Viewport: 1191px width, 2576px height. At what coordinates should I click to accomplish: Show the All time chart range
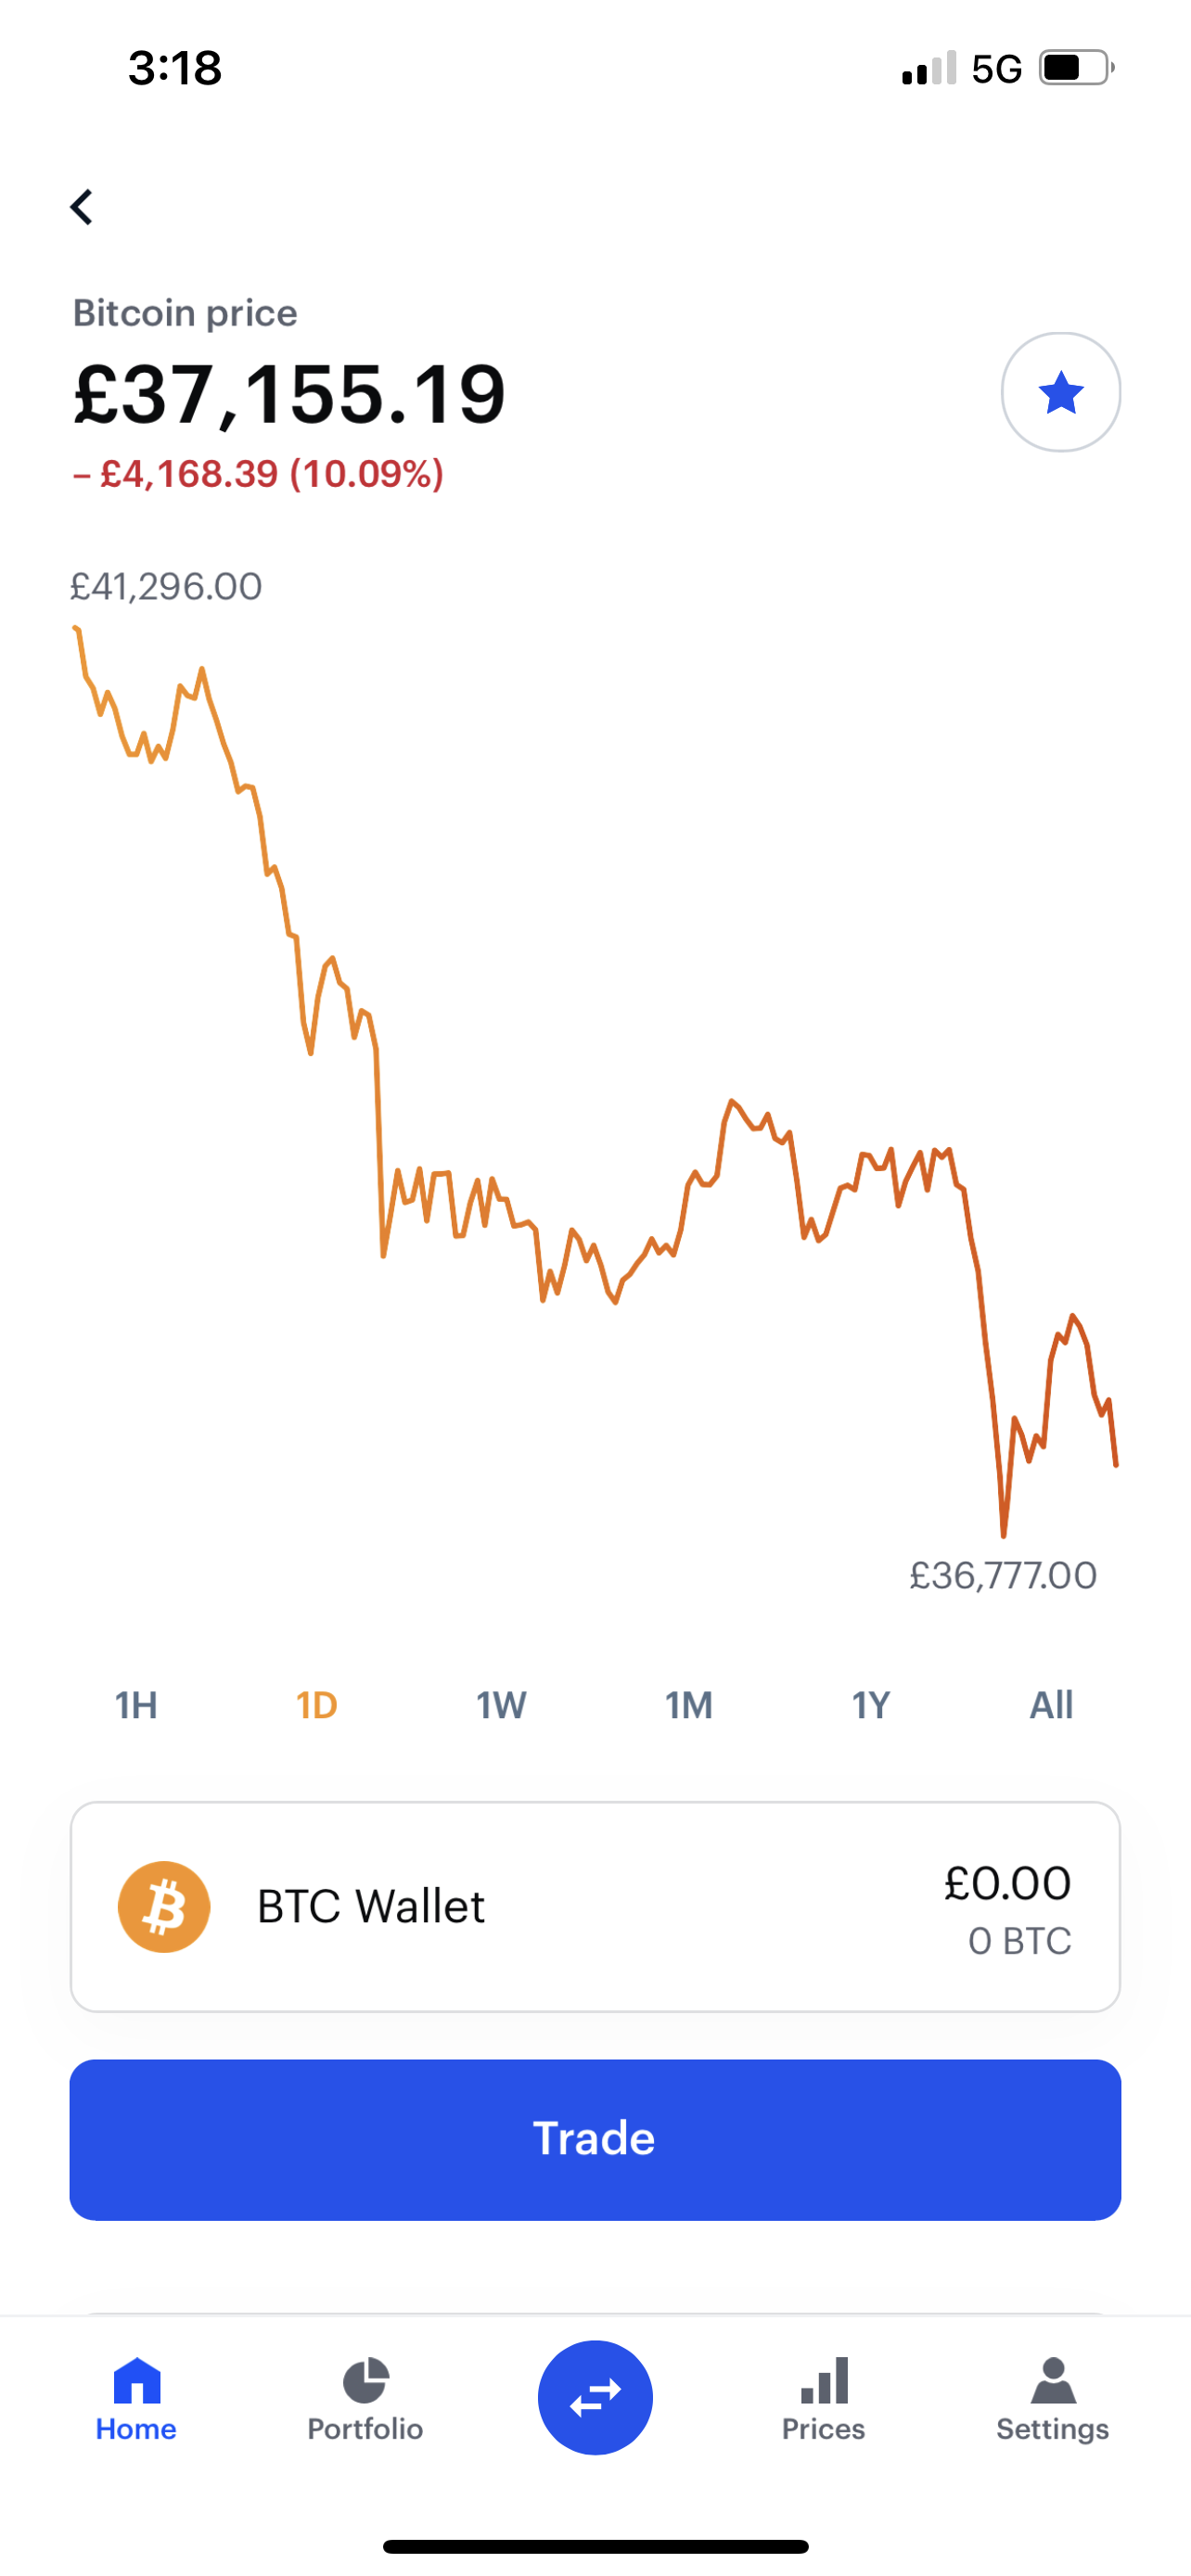pos(1051,1705)
